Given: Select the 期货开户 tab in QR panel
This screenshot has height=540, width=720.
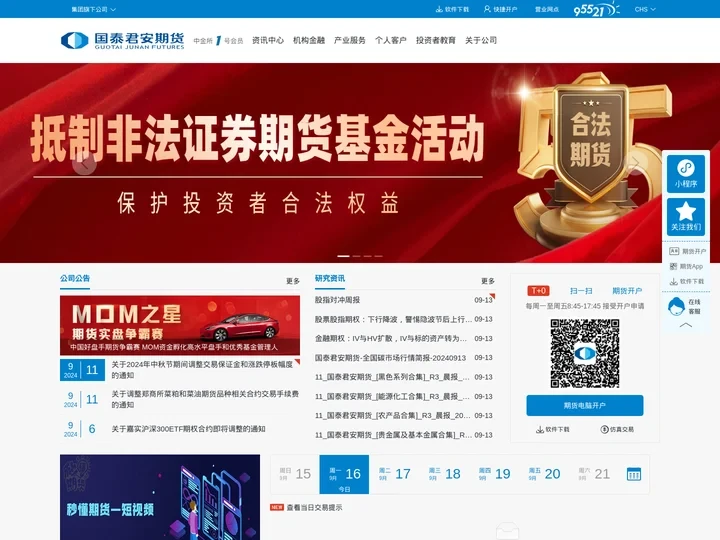Looking at the screenshot, I should pos(627,291).
